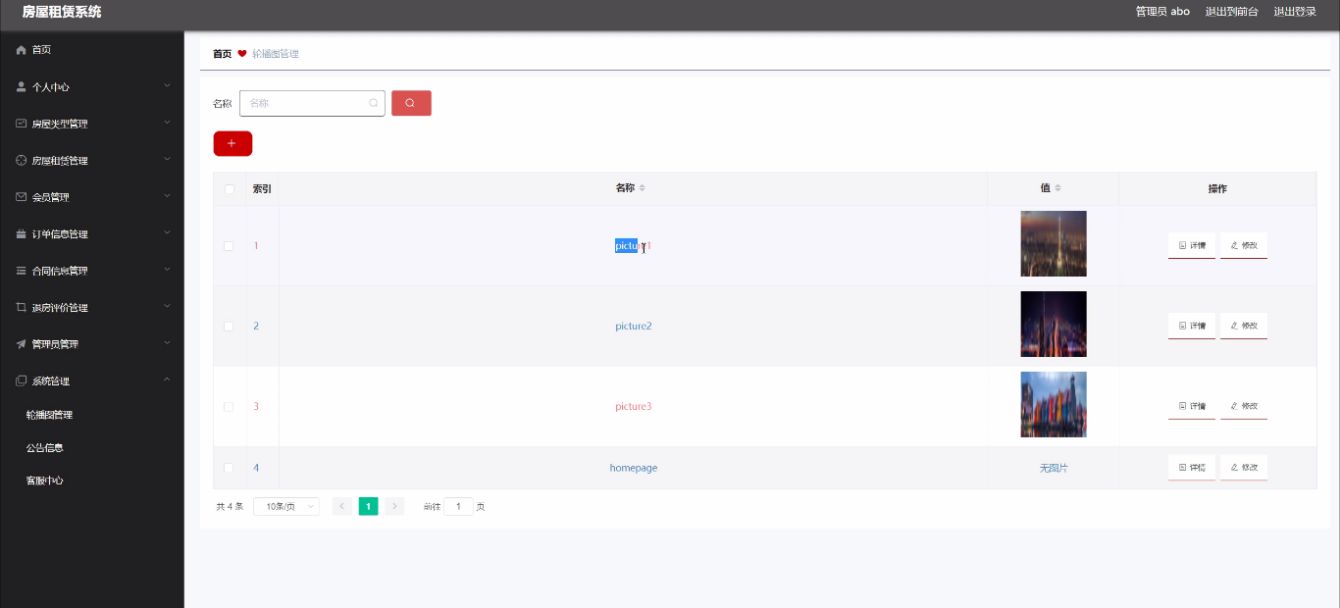Check the picture3 row checkbox
This screenshot has height=608, width=1340.
coord(229,406)
